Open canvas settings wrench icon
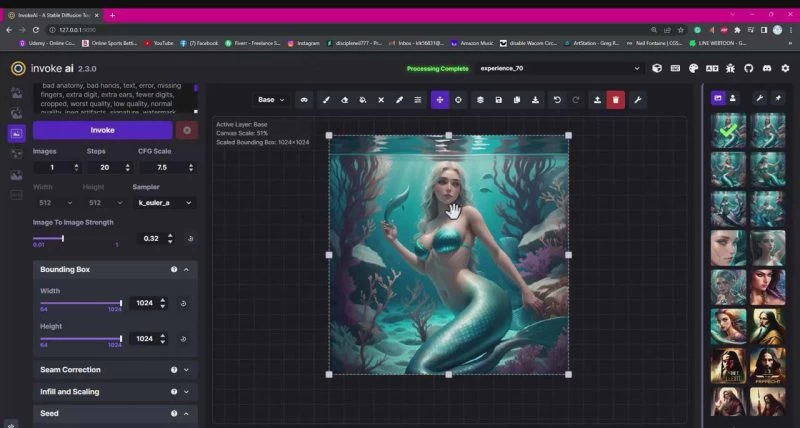800x428 pixels. [x=637, y=100]
